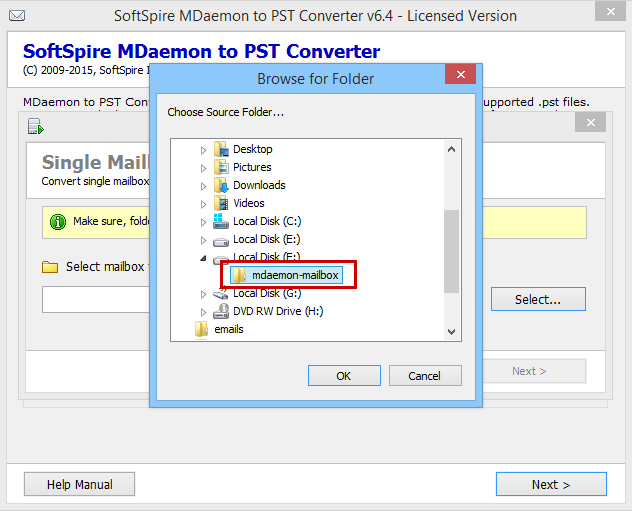Expand the Local Disk (G:) node
This screenshot has width=632, height=511.
[x=203, y=294]
